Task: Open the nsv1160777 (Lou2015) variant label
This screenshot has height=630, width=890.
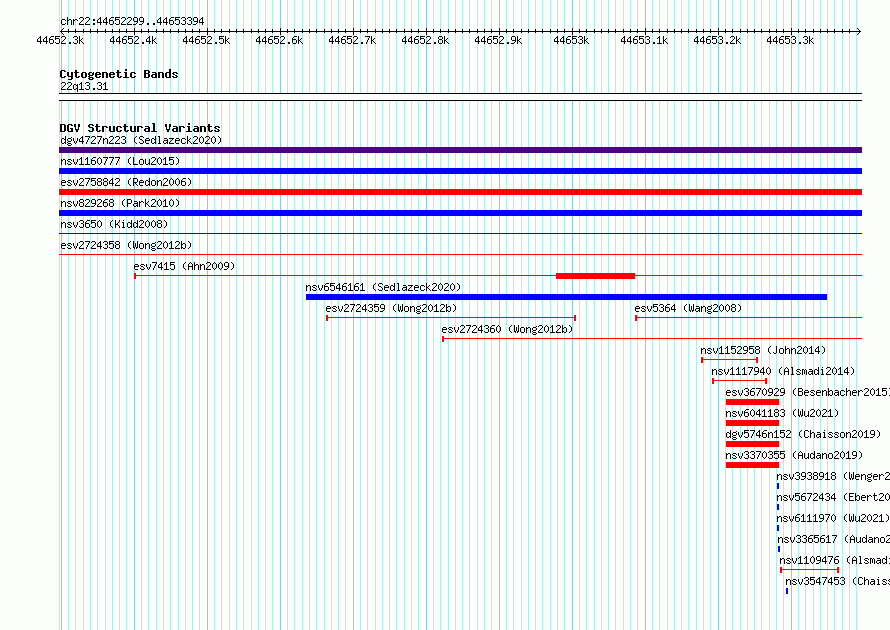Action: click(120, 161)
